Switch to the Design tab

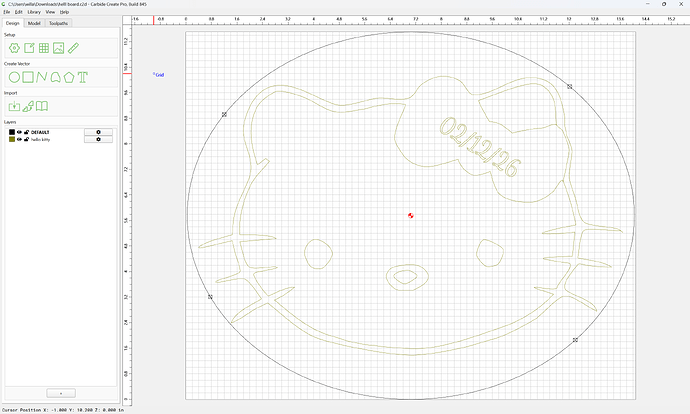coord(12,23)
